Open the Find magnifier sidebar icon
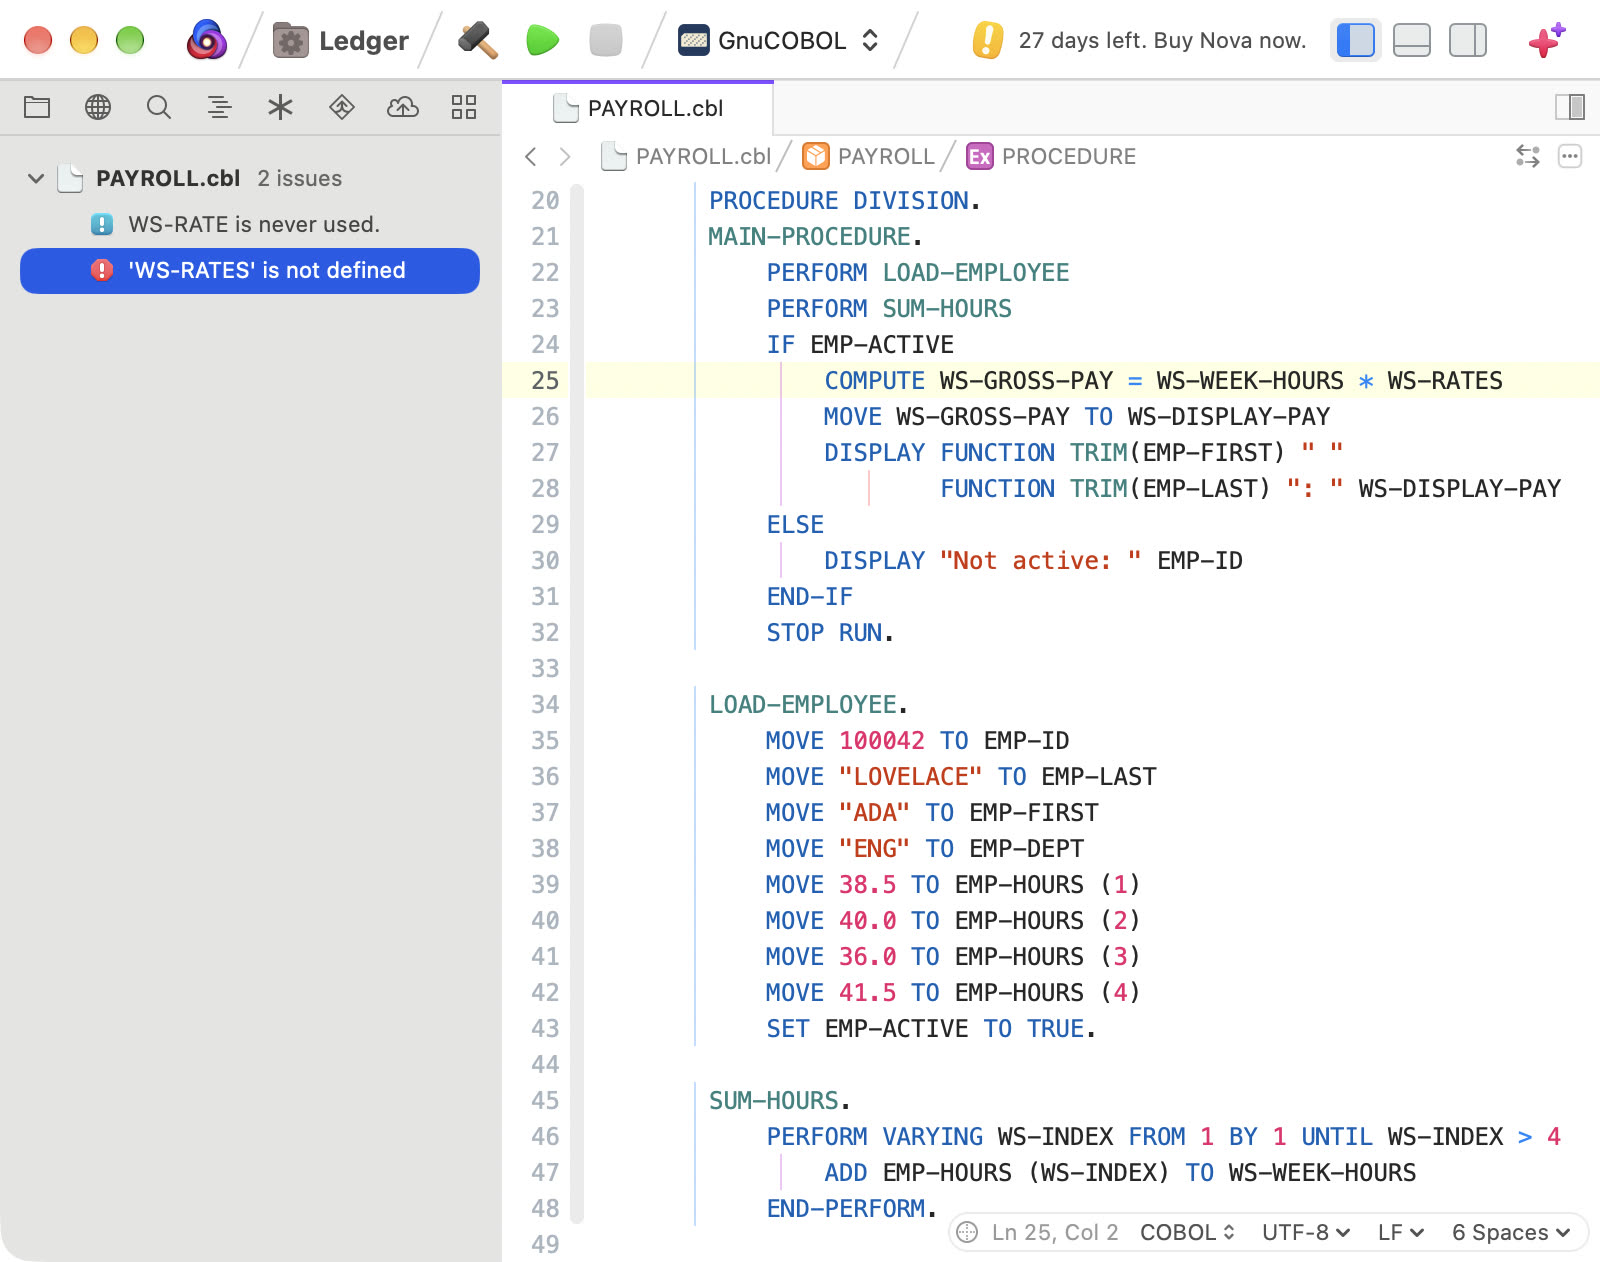Image resolution: width=1600 pixels, height=1262 pixels. point(159,107)
